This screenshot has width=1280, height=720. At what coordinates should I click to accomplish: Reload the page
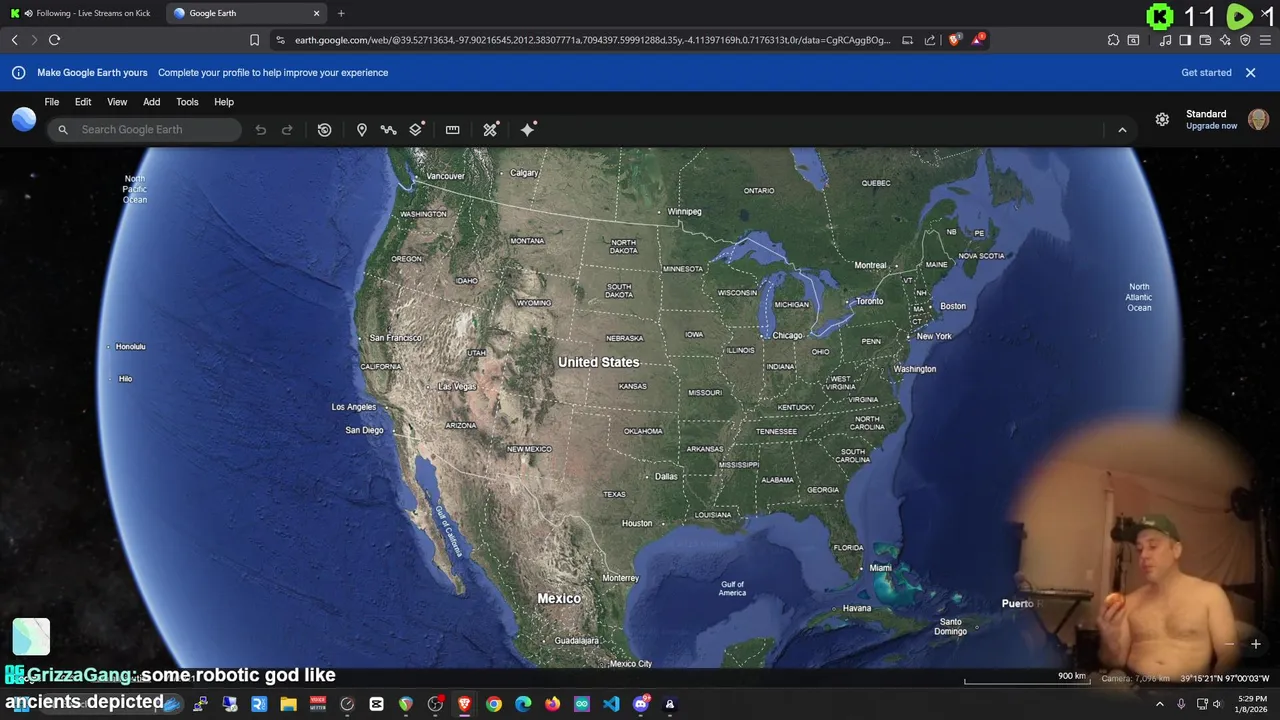(x=54, y=40)
